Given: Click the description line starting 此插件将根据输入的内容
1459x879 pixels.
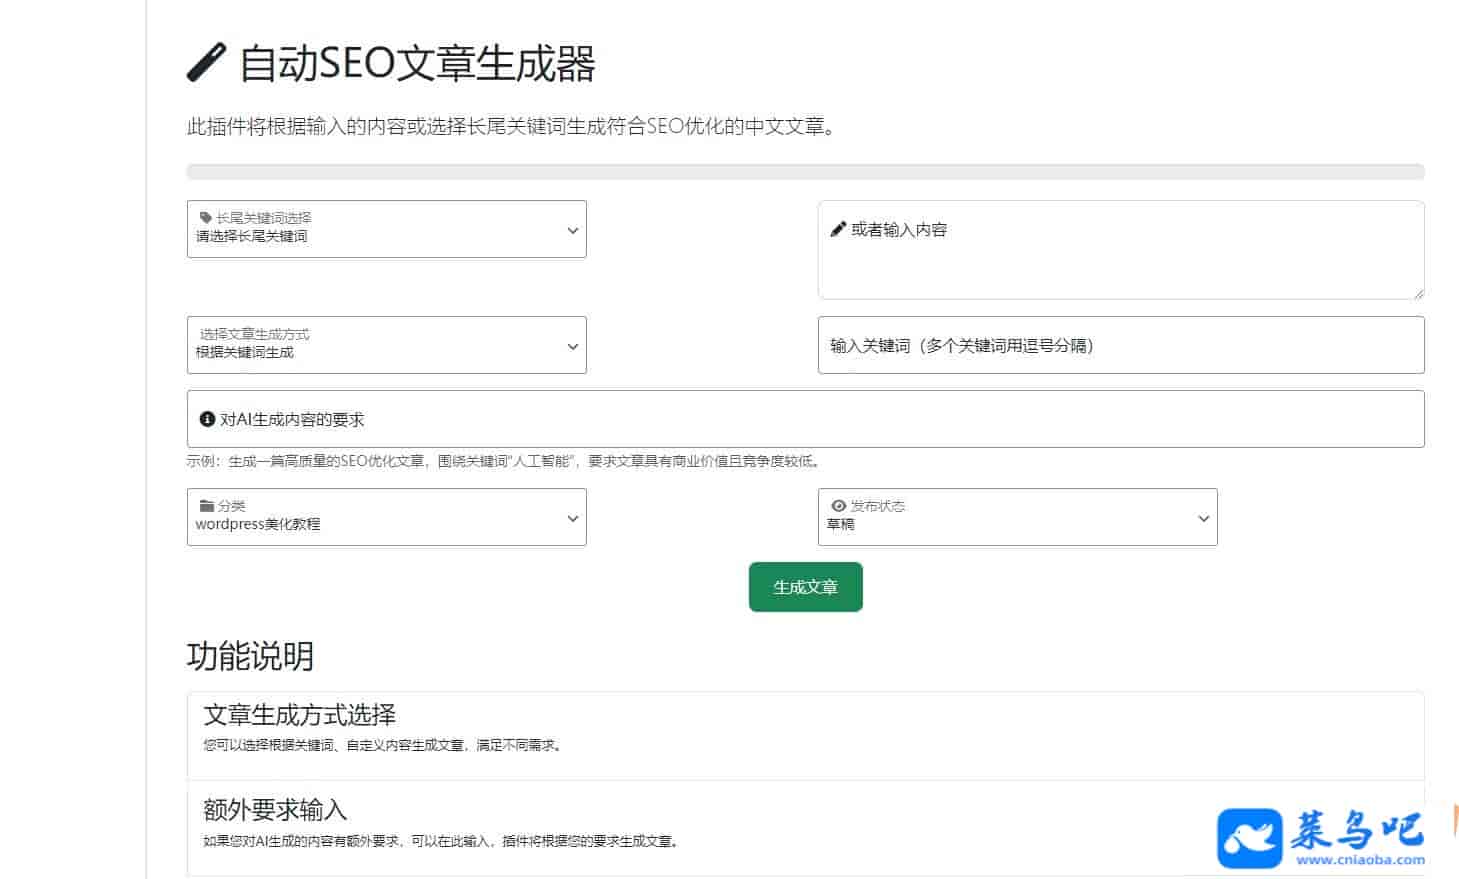Looking at the screenshot, I should click(x=512, y=127).
